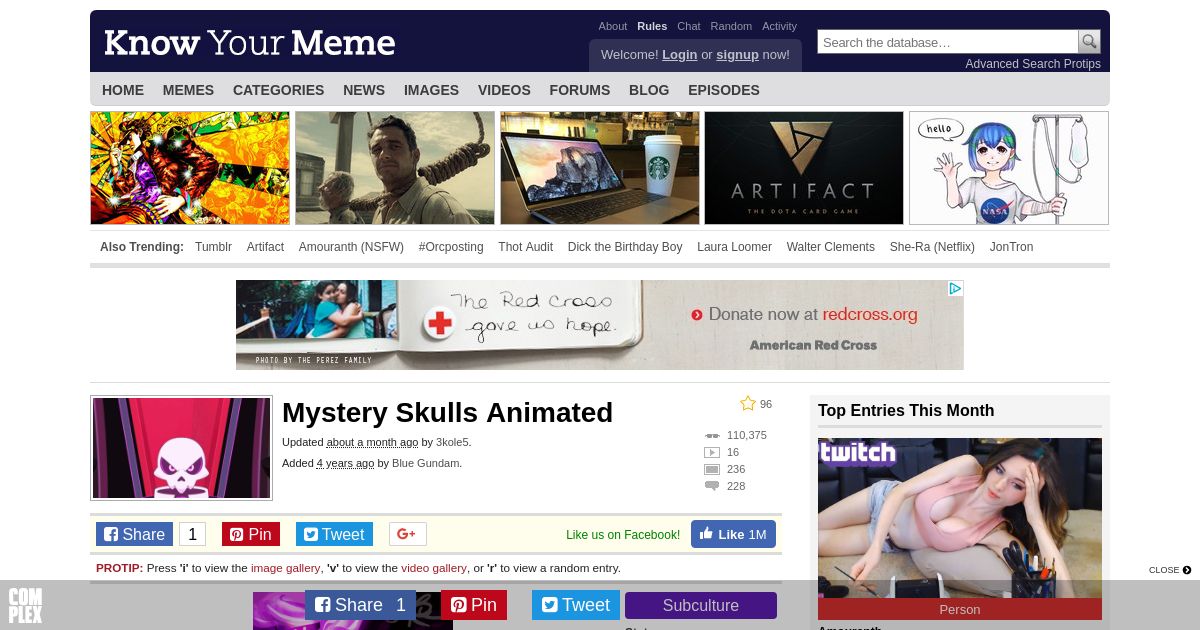Click the Laura Loomer trending link

[x=734, y=247]
